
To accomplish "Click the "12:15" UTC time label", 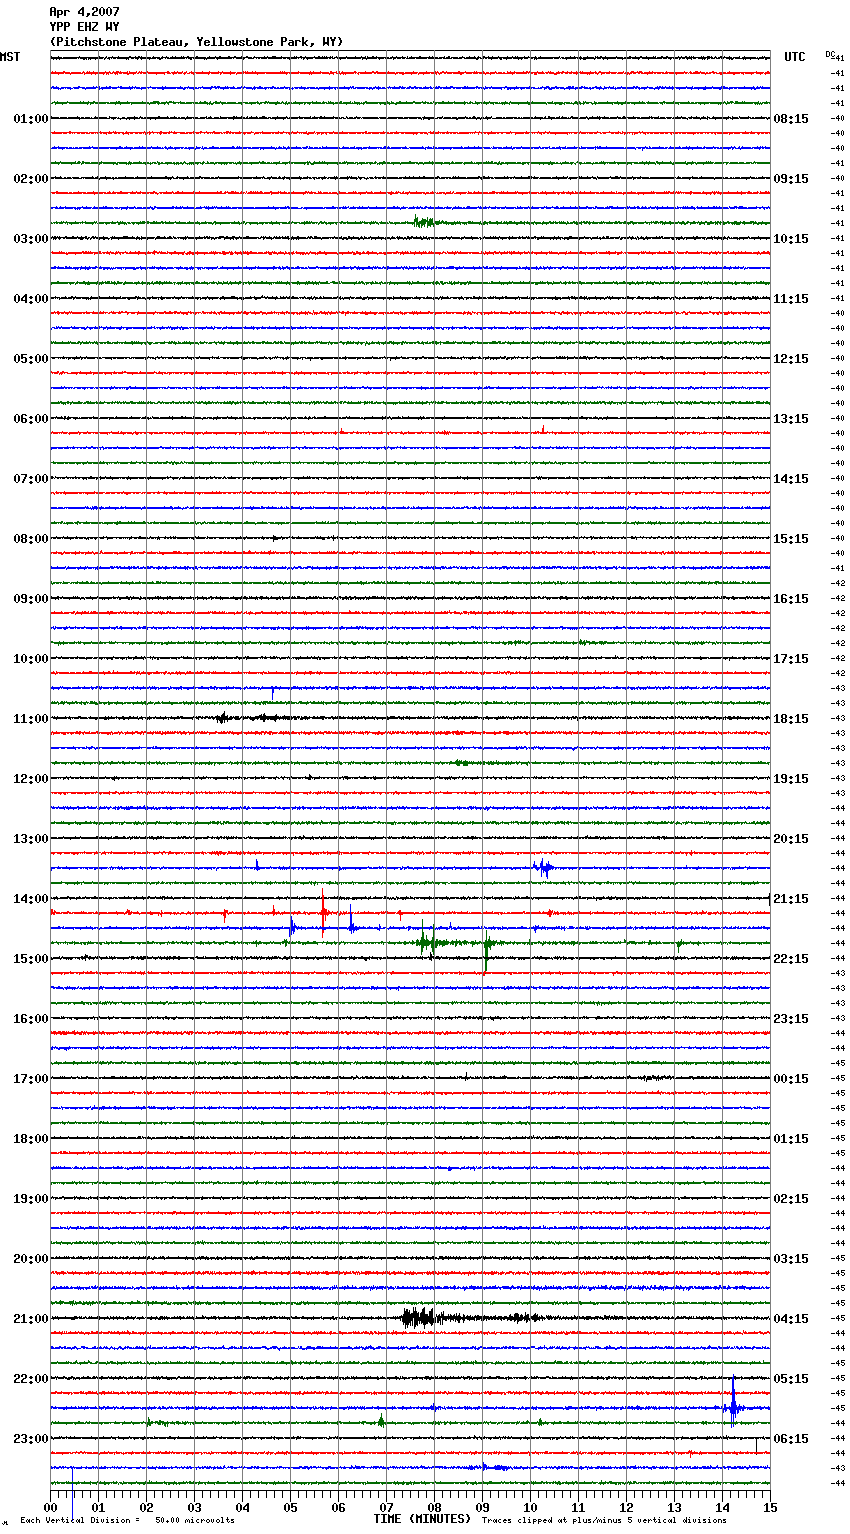I will (791, 359).
